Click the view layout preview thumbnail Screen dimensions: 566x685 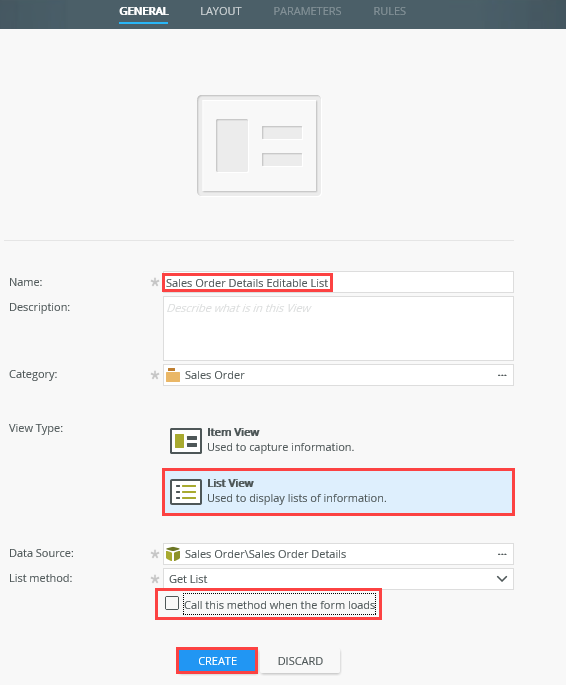(259, 145)
